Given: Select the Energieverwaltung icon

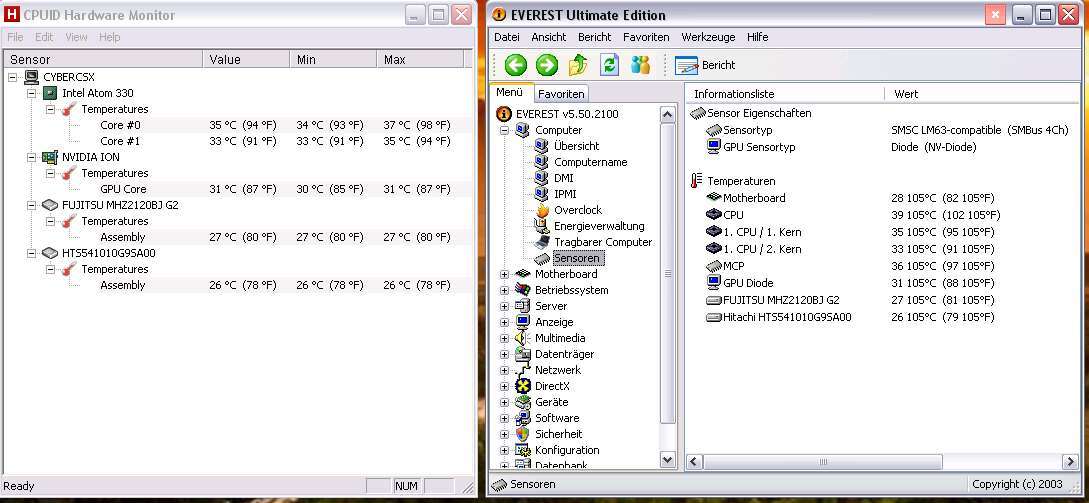Looking at the screenshot, I should coord(542,226).
